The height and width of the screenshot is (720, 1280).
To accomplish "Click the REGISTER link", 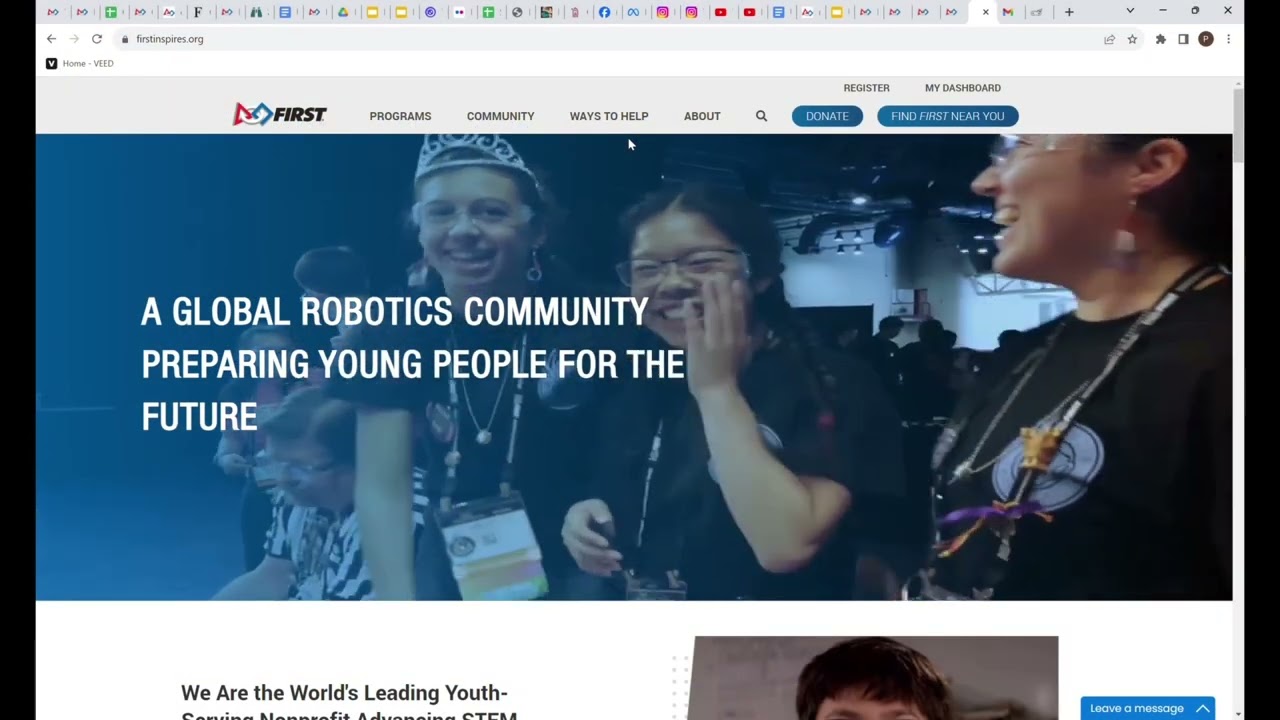I will tap(866, 88).
